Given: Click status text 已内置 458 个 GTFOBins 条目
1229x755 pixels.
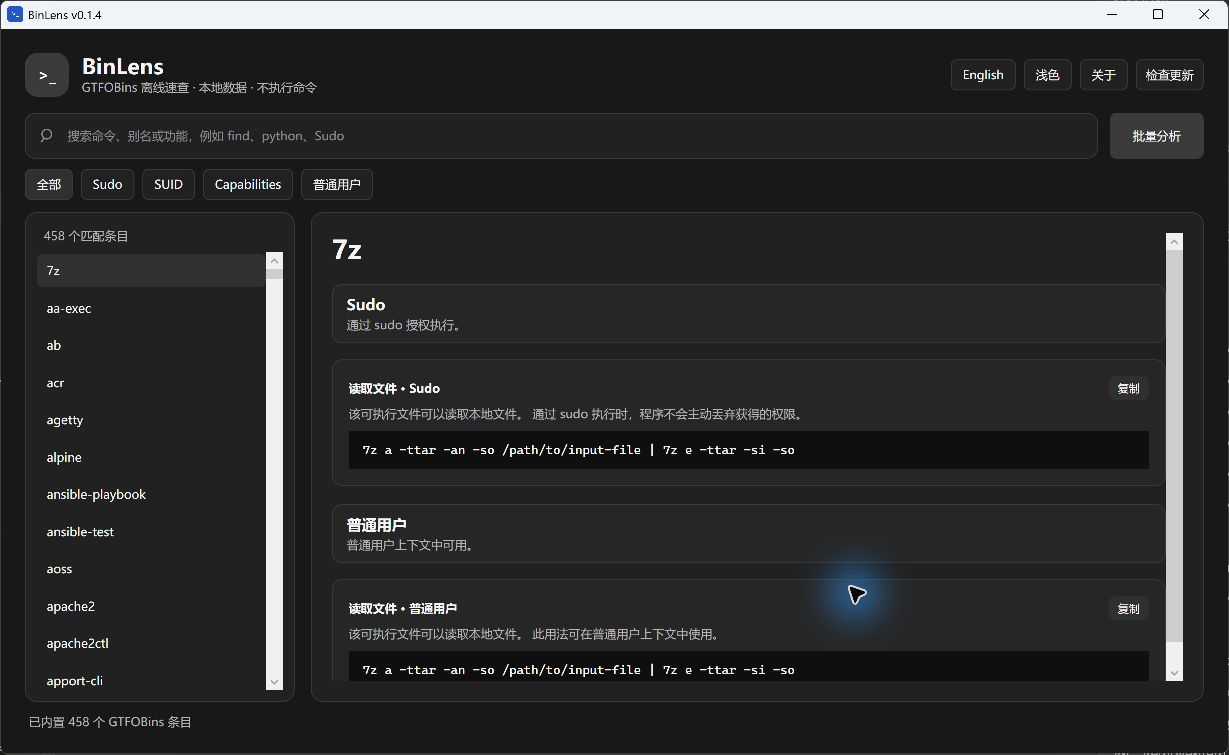Looking at the screenshot, I should [110, 722].
